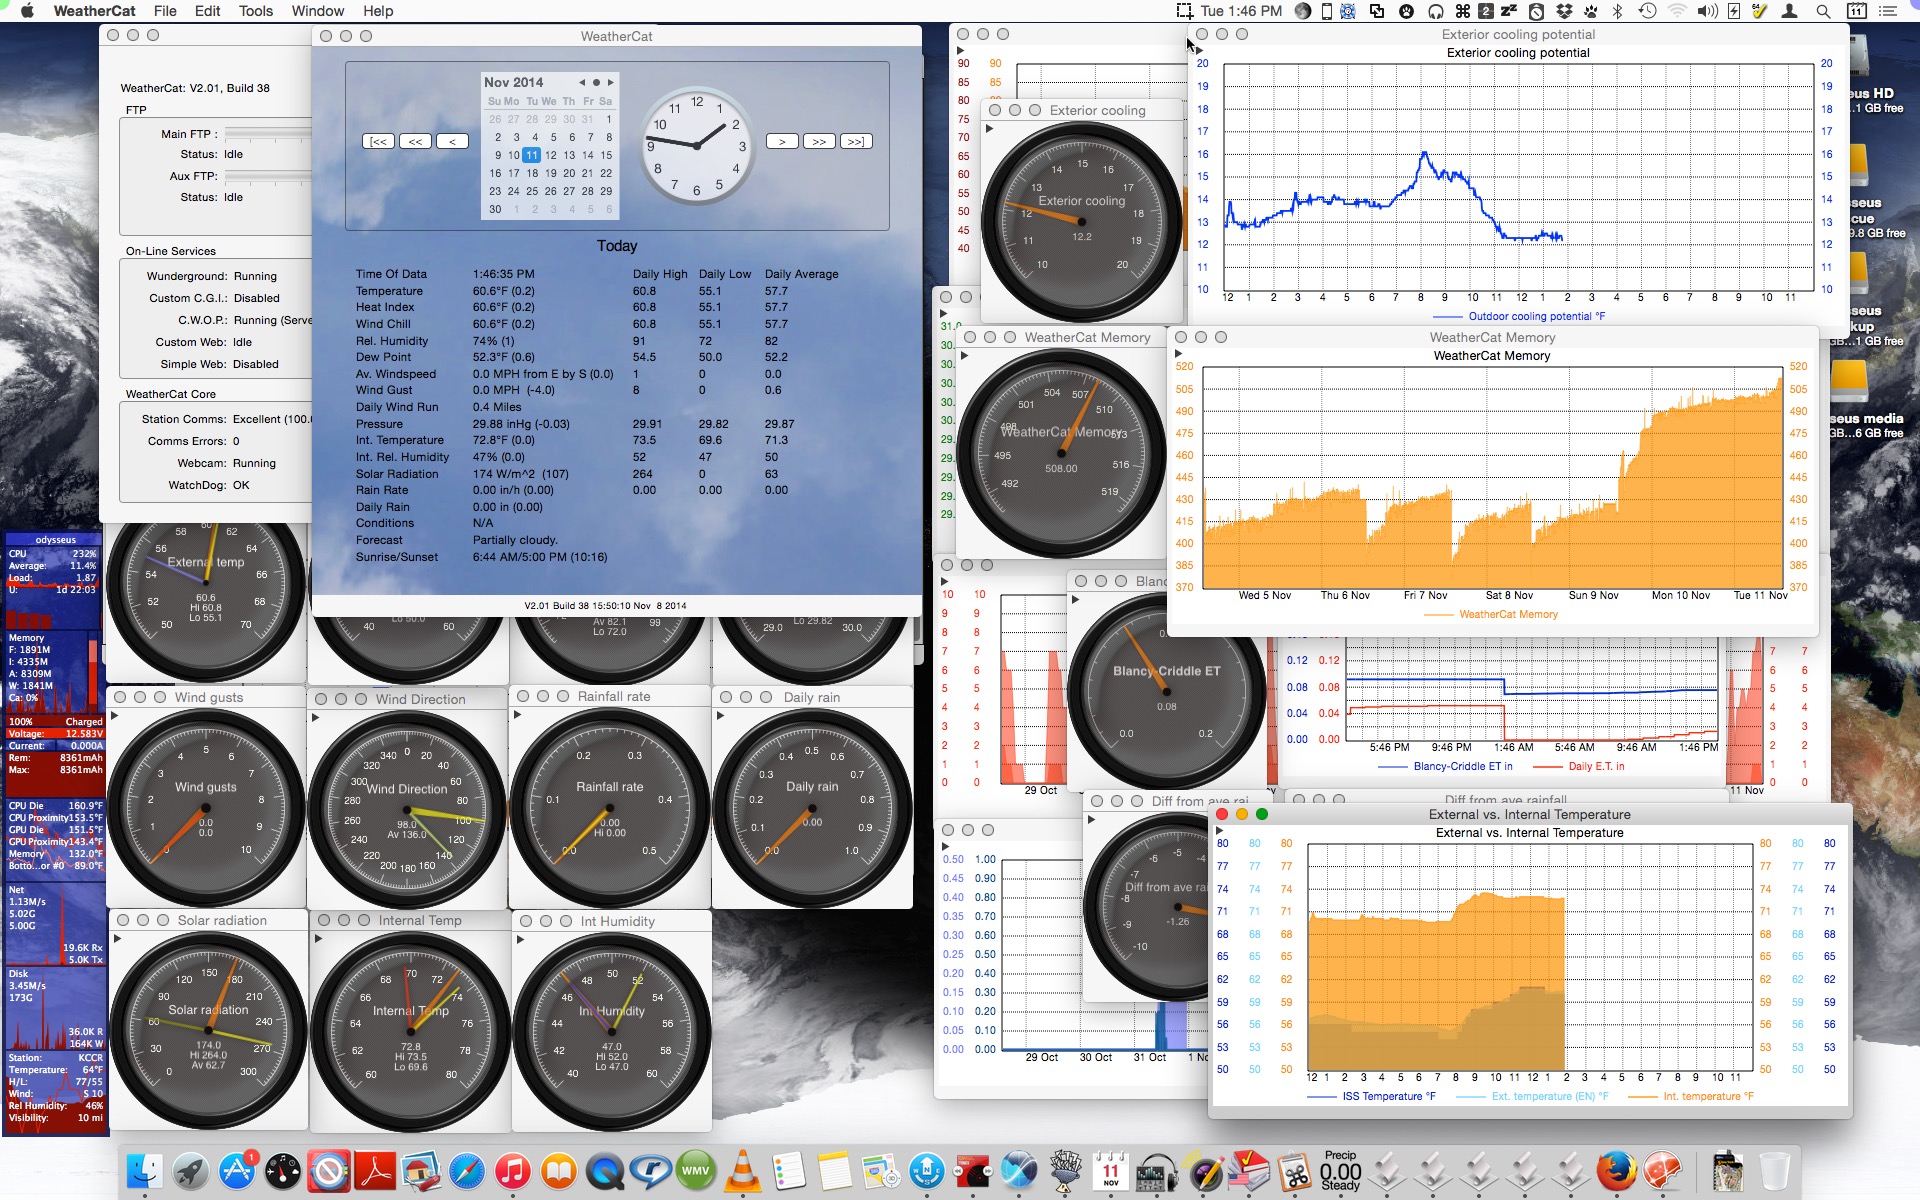Image resolution: width=1920 pixels, height=1200 pixels.
Task: Go to previous month in Nov 2014 calendar
Action: click(582, 83)
